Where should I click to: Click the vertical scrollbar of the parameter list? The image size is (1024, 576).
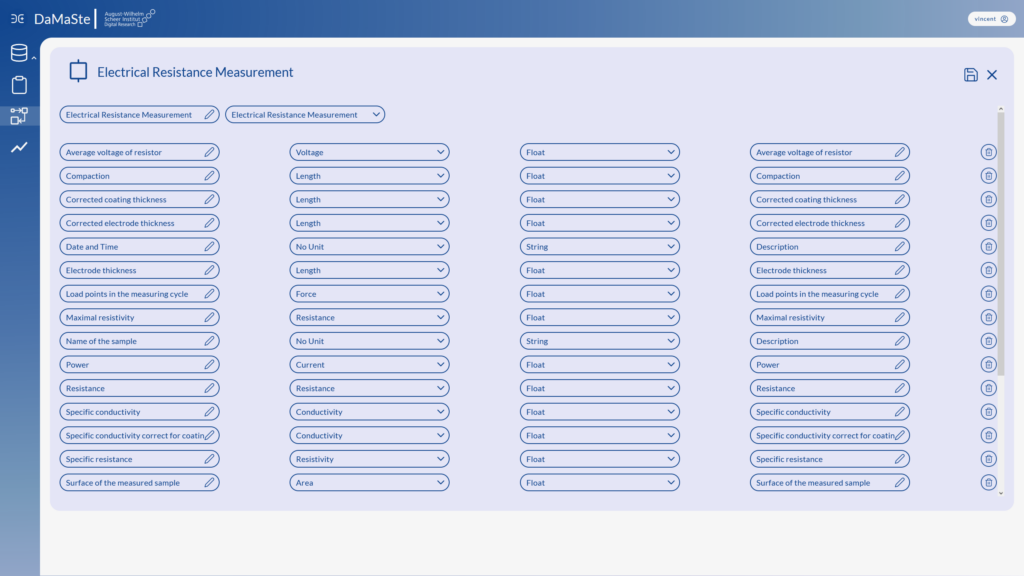[1000, 243]
